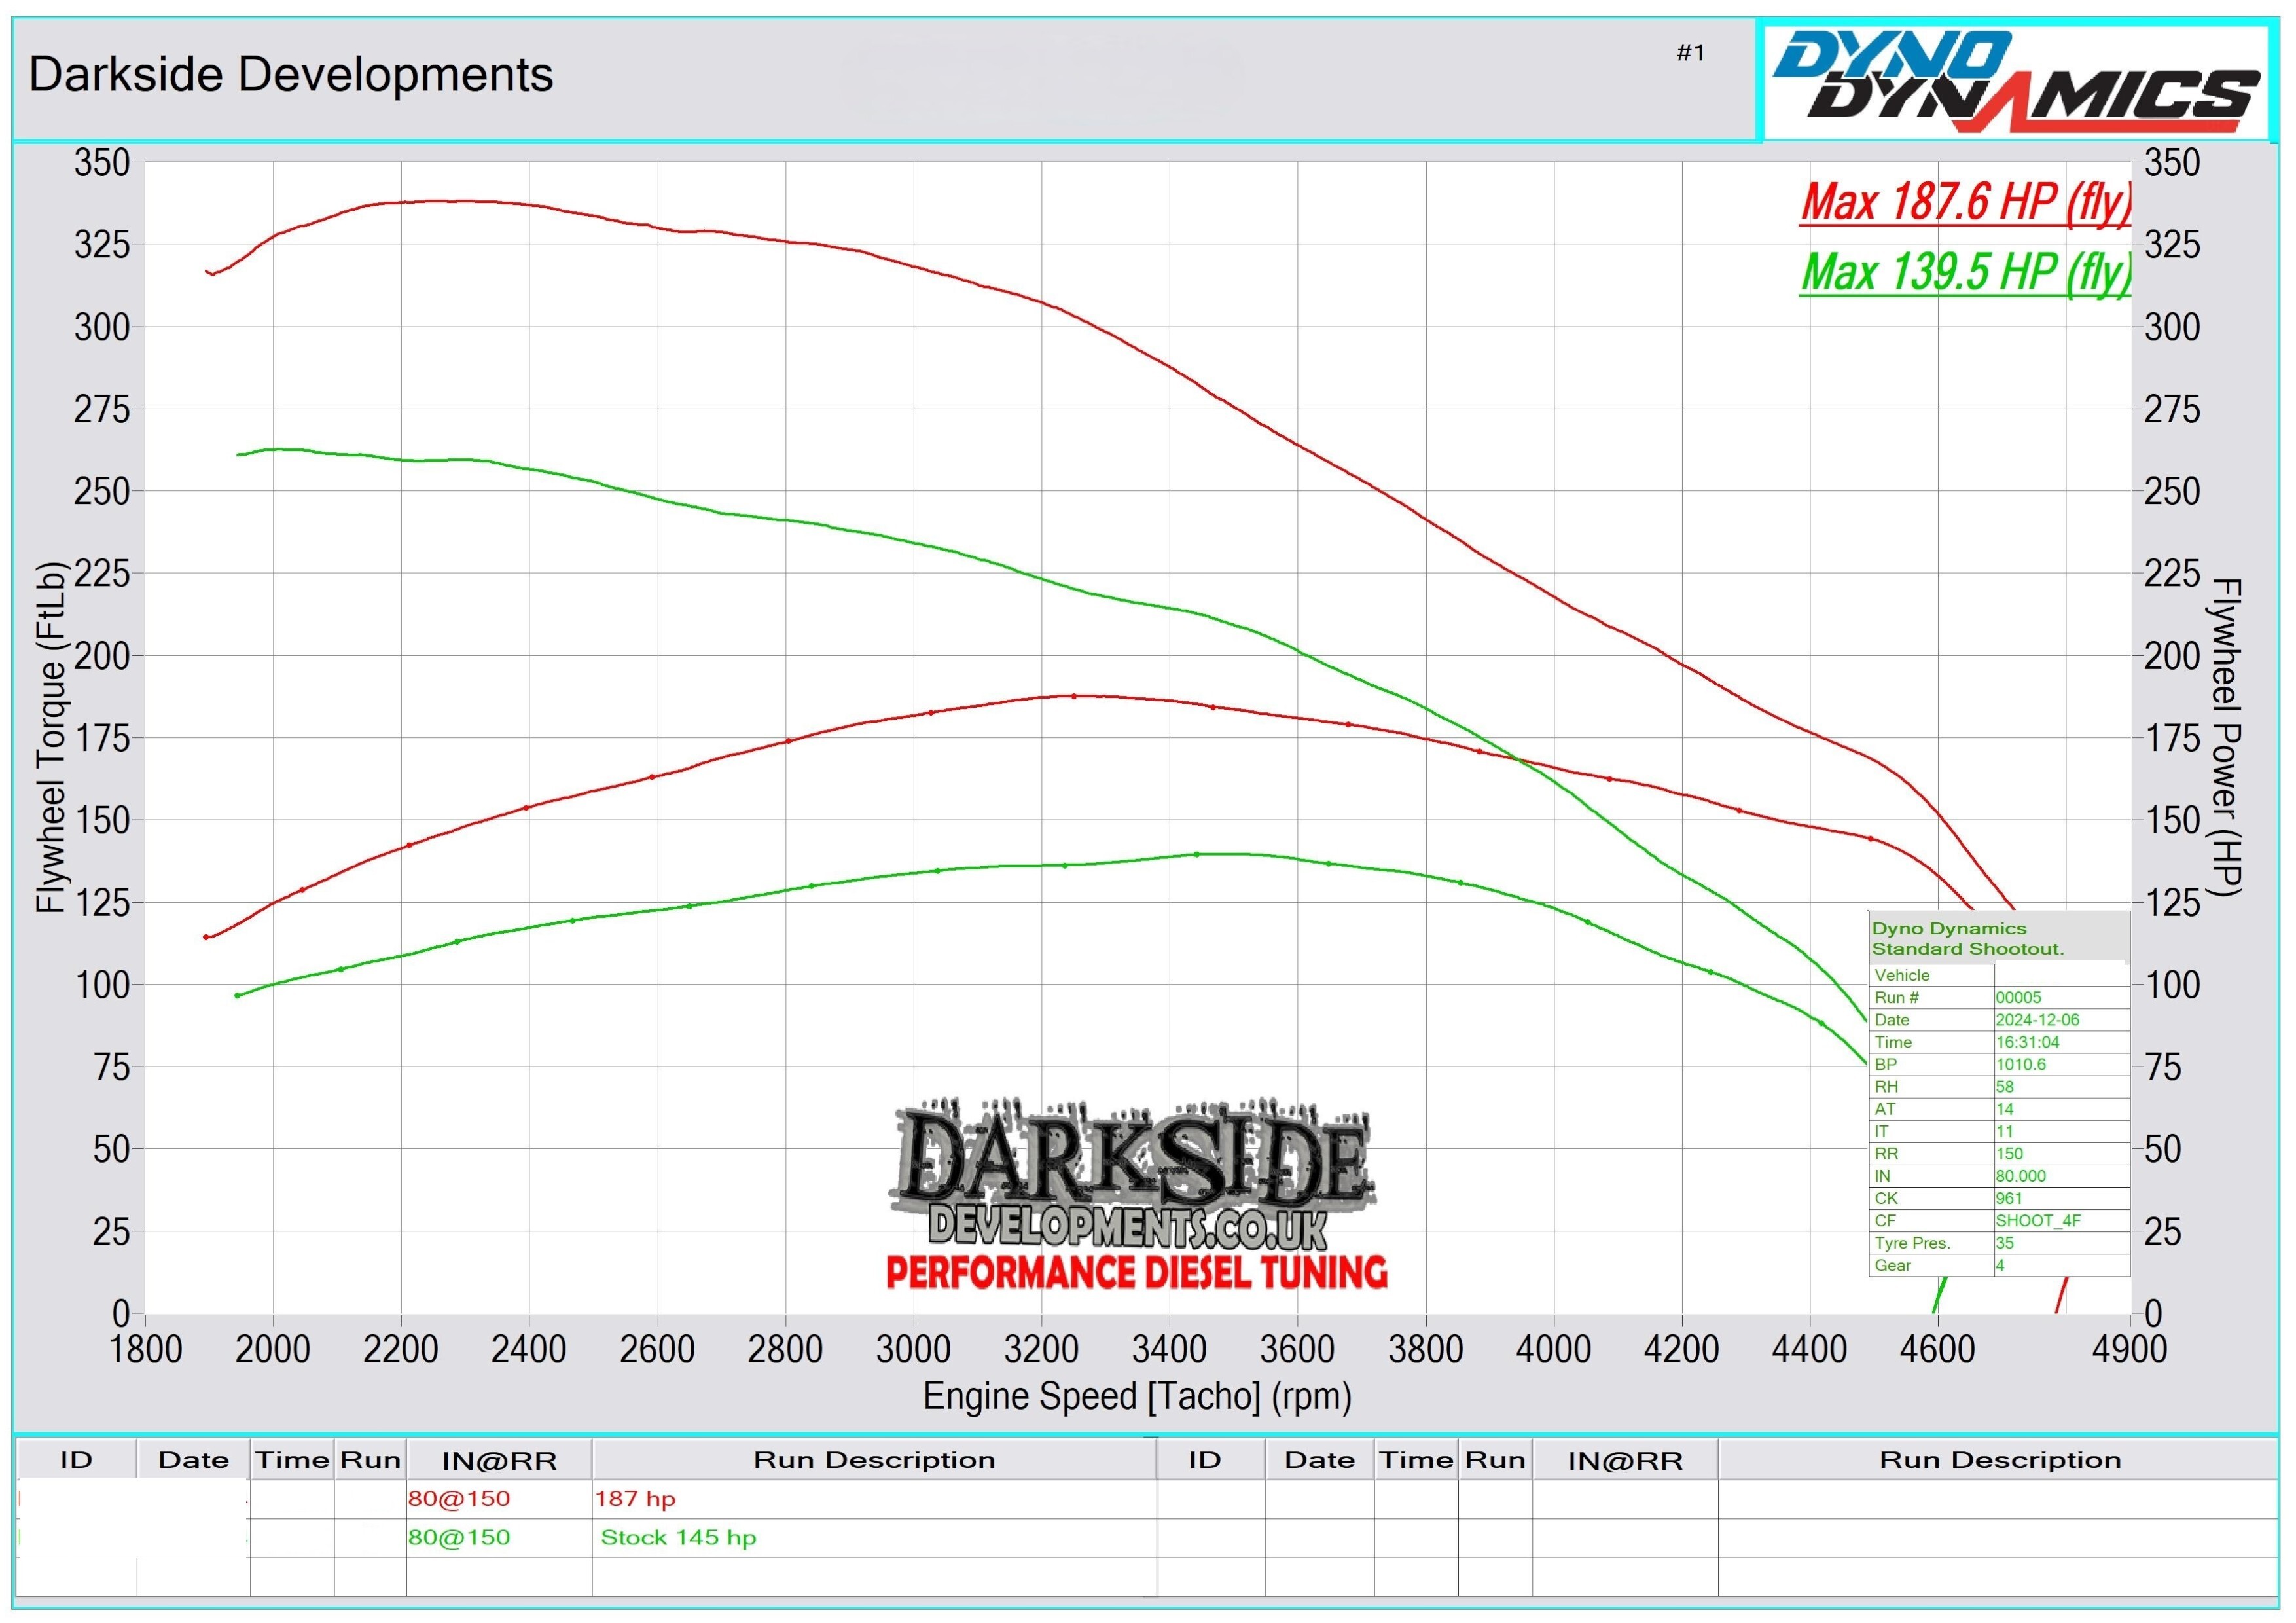Click the "Vehicle" row label in info box
Viewport: 2296px width, 1623px height.
[1902, 975]
